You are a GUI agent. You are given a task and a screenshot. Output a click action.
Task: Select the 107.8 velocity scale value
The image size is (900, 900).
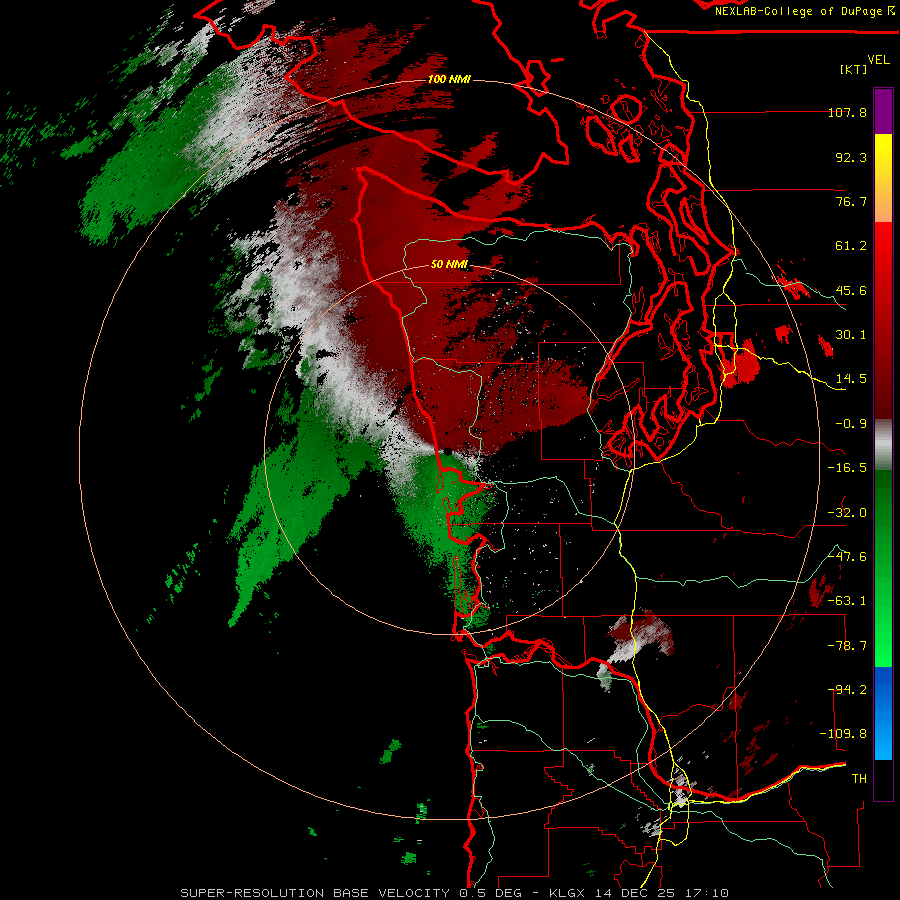(847, 112)
